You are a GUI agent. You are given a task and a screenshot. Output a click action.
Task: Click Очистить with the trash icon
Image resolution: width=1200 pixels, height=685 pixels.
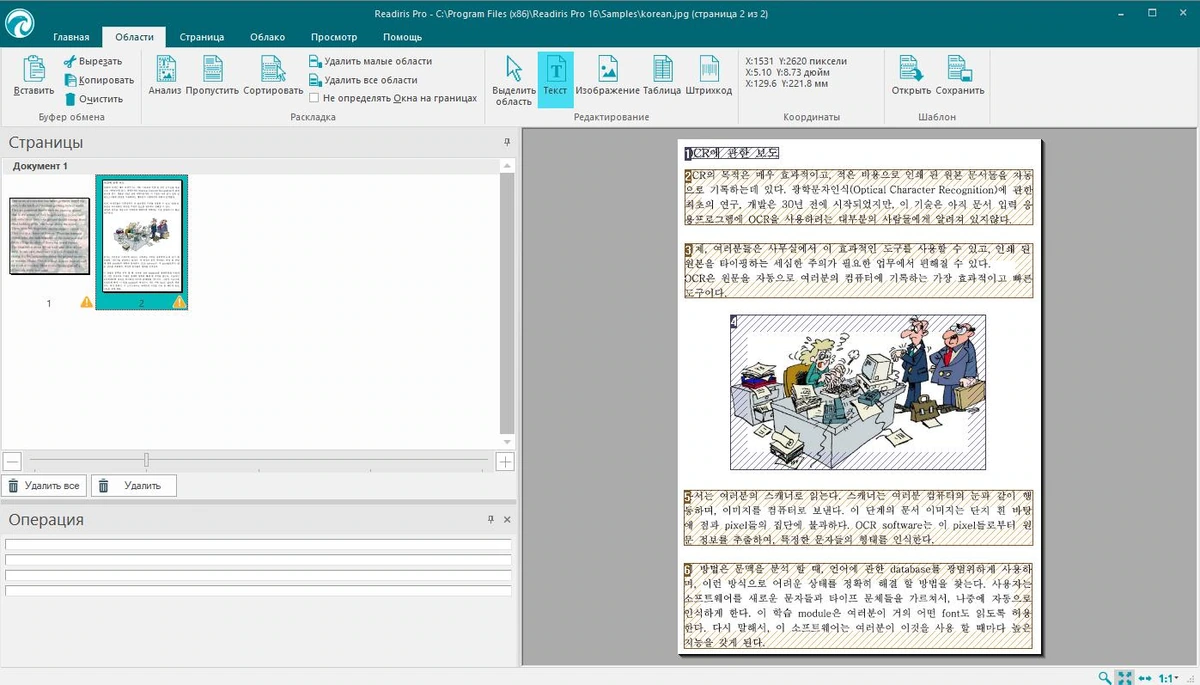coord(93,99)
